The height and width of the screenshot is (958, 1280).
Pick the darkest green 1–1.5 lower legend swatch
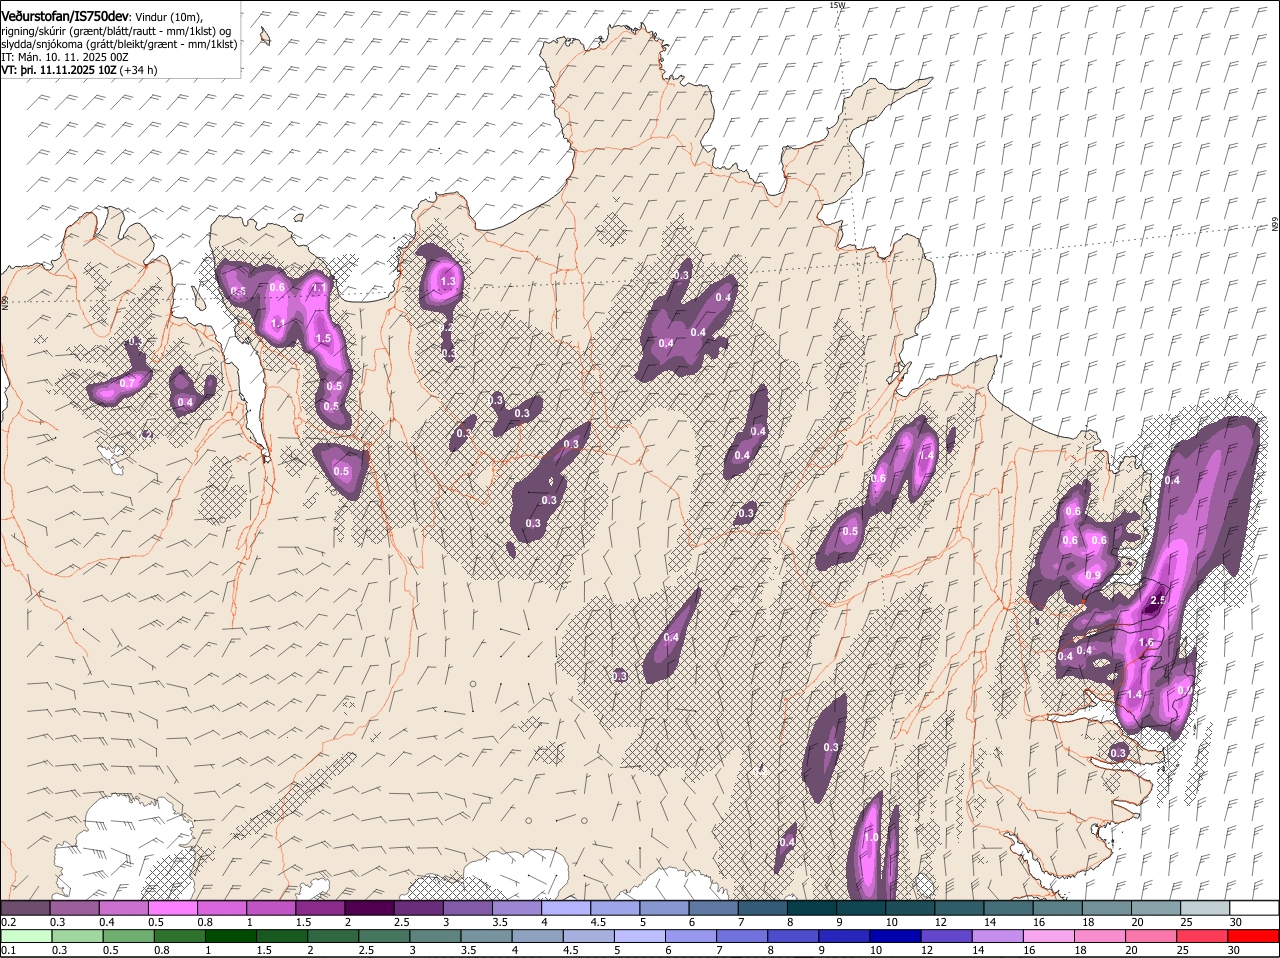click(x=231, y=937)
